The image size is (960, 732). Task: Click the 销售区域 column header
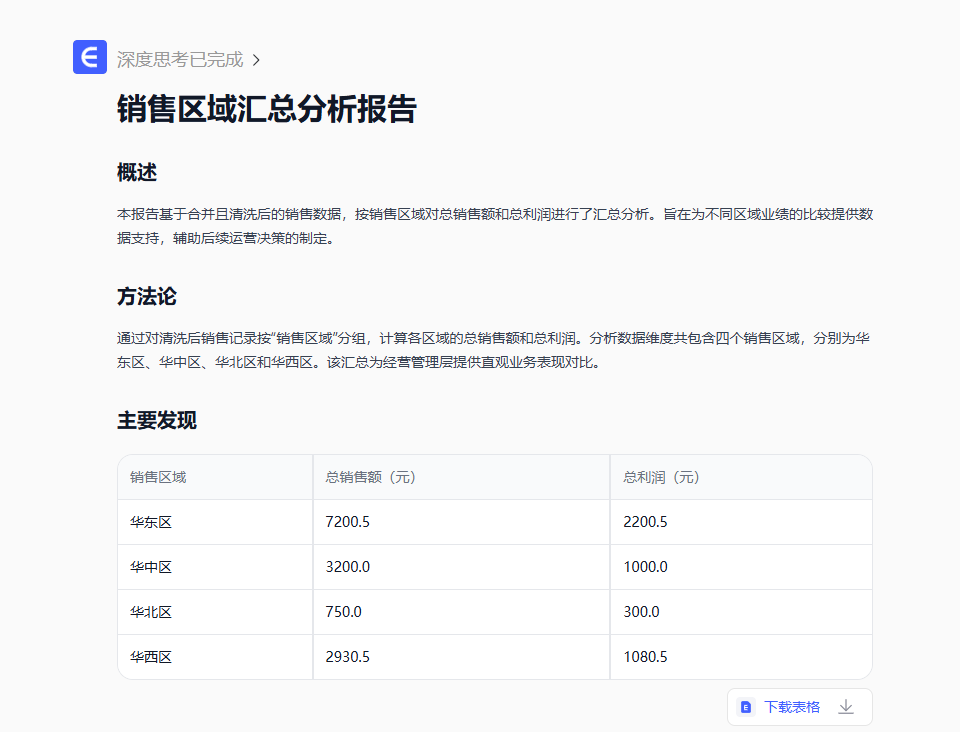coord(158,477)
